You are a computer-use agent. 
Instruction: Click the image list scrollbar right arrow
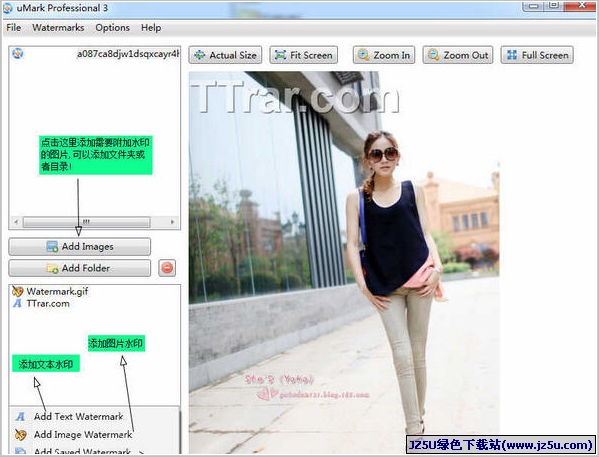(172, 222)
